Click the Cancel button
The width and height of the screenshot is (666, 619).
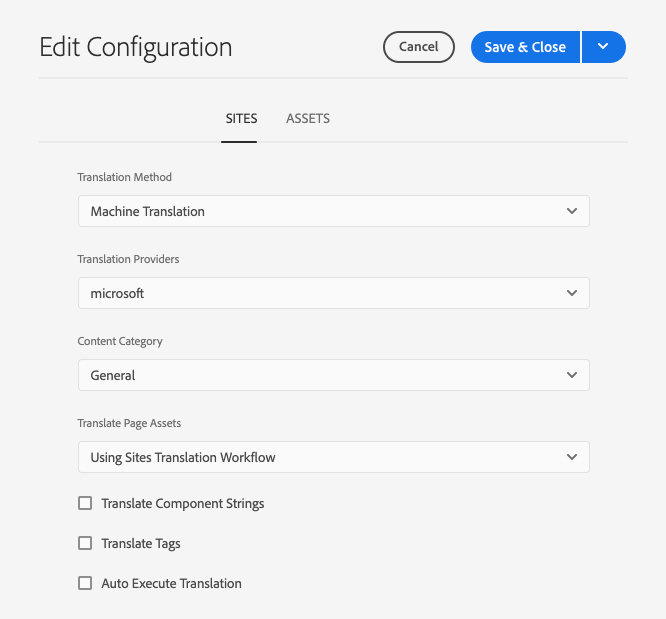[x=418, y=47]
